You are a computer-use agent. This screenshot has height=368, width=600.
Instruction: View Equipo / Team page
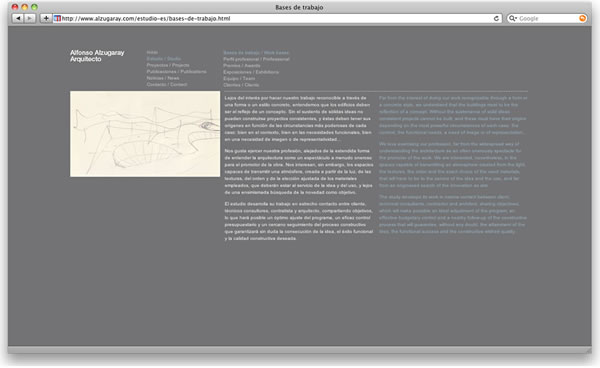coord(239,78)
